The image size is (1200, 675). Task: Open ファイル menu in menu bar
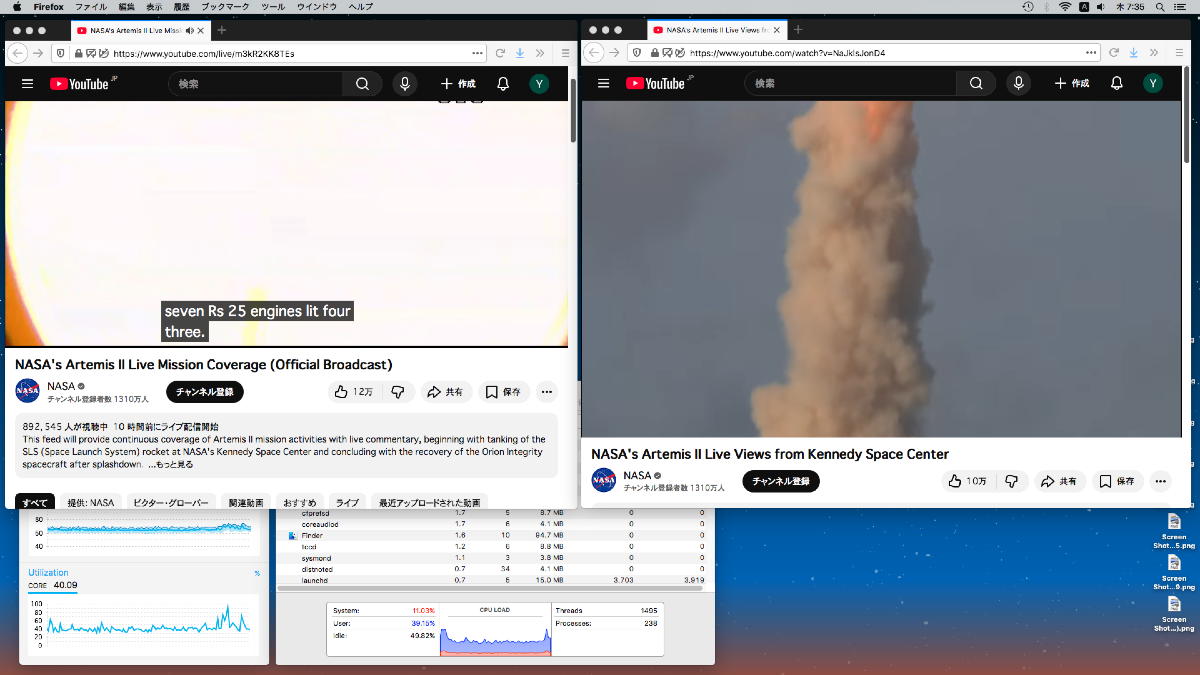91,7
